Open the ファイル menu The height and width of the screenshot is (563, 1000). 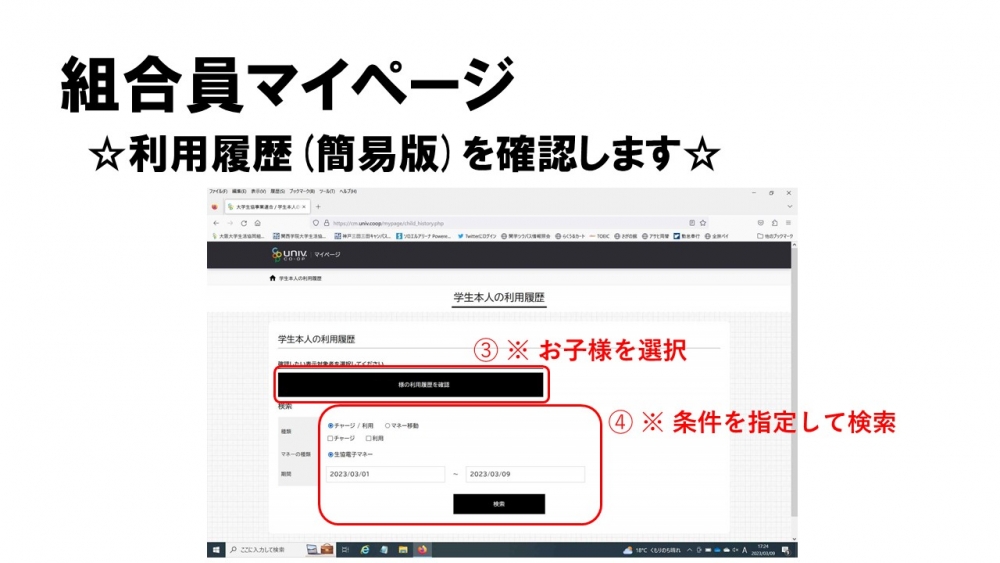[218, 191]
